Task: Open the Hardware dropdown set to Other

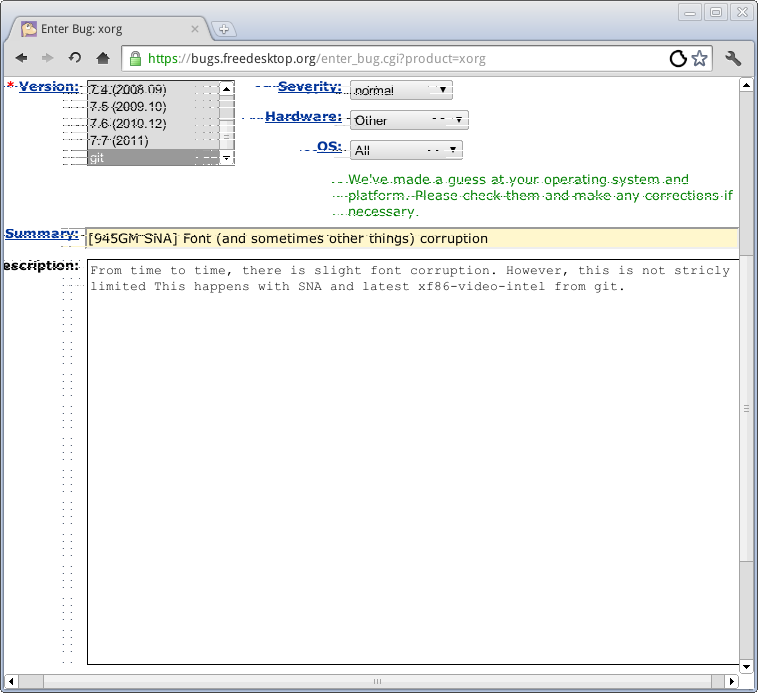Action: point(409,120)
